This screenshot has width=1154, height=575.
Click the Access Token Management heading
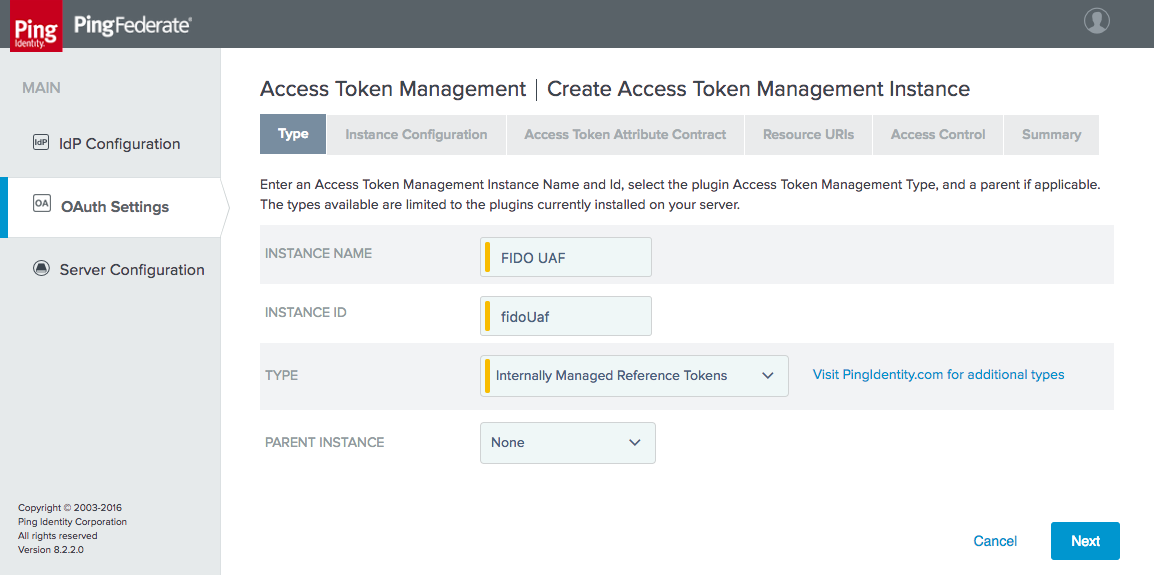(x=393, y=89)
